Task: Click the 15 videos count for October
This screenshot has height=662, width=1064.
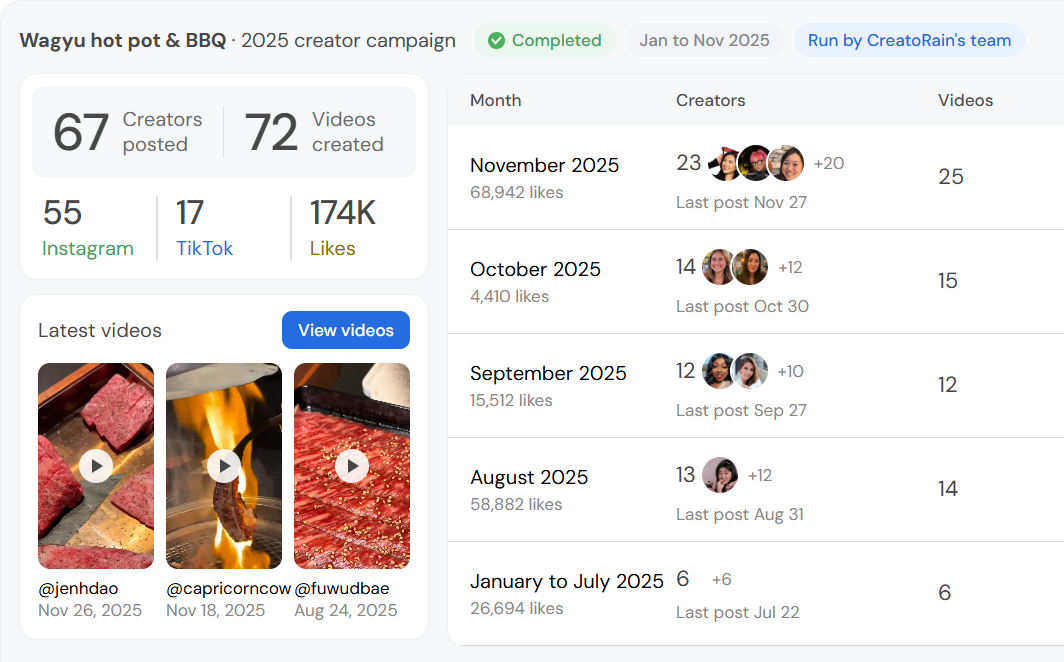Action: [948, 281]
